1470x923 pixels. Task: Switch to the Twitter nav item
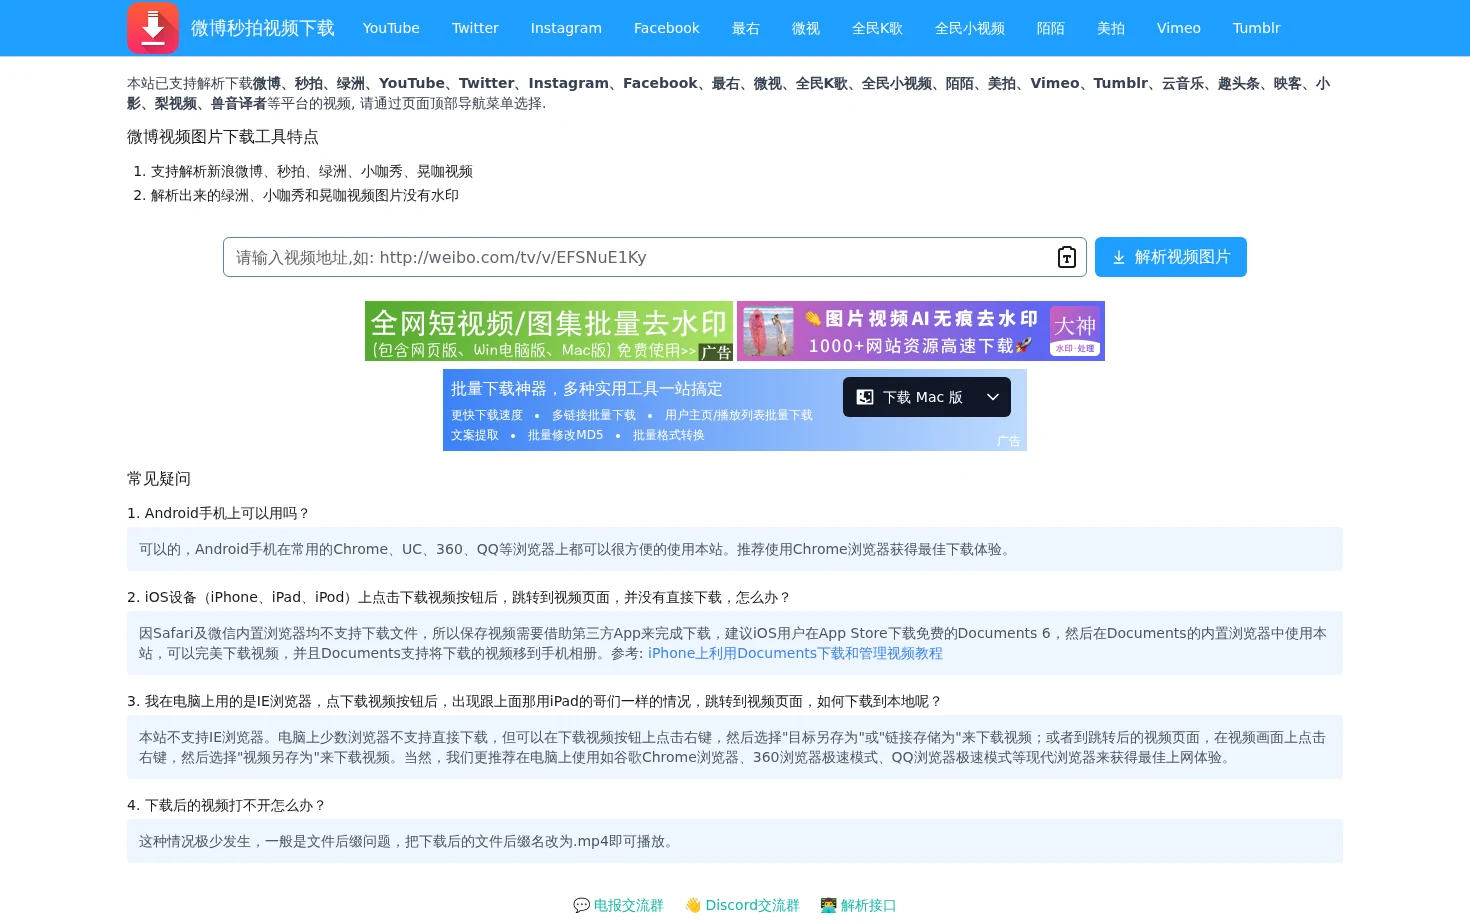tap(475, 28)
